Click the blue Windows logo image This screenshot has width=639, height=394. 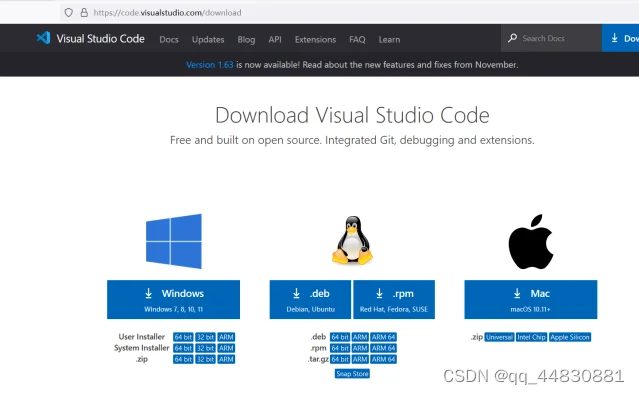click(174, 241)
